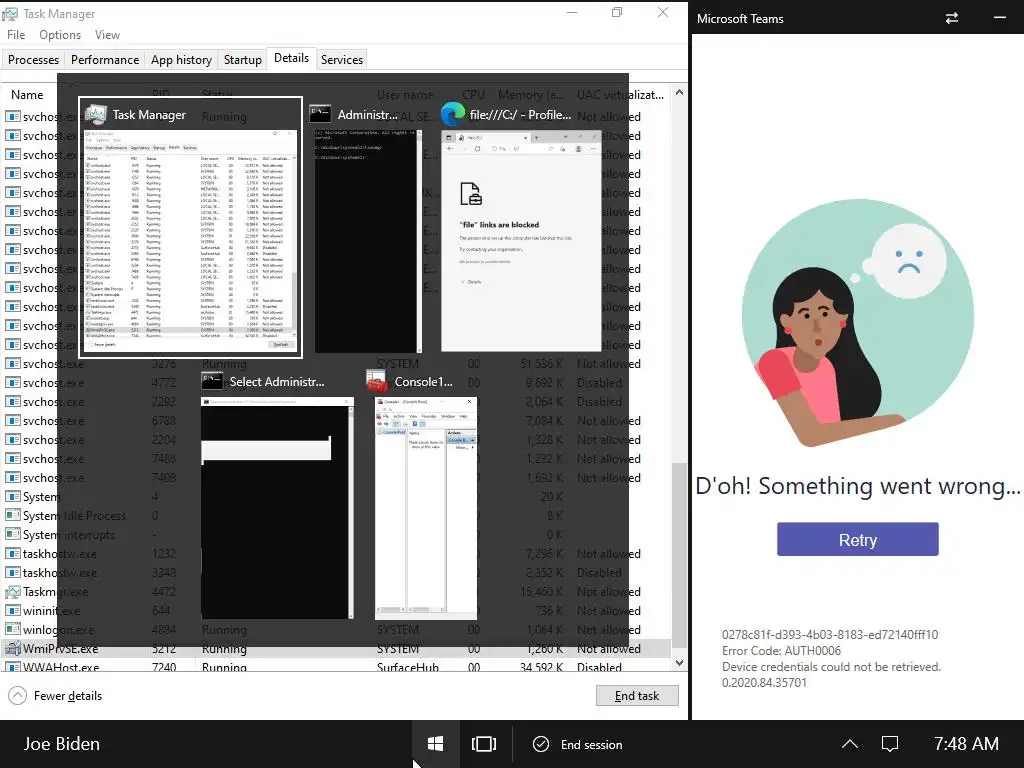Click Select Administrator cmd icon in switcher

[x=212, y=381]
